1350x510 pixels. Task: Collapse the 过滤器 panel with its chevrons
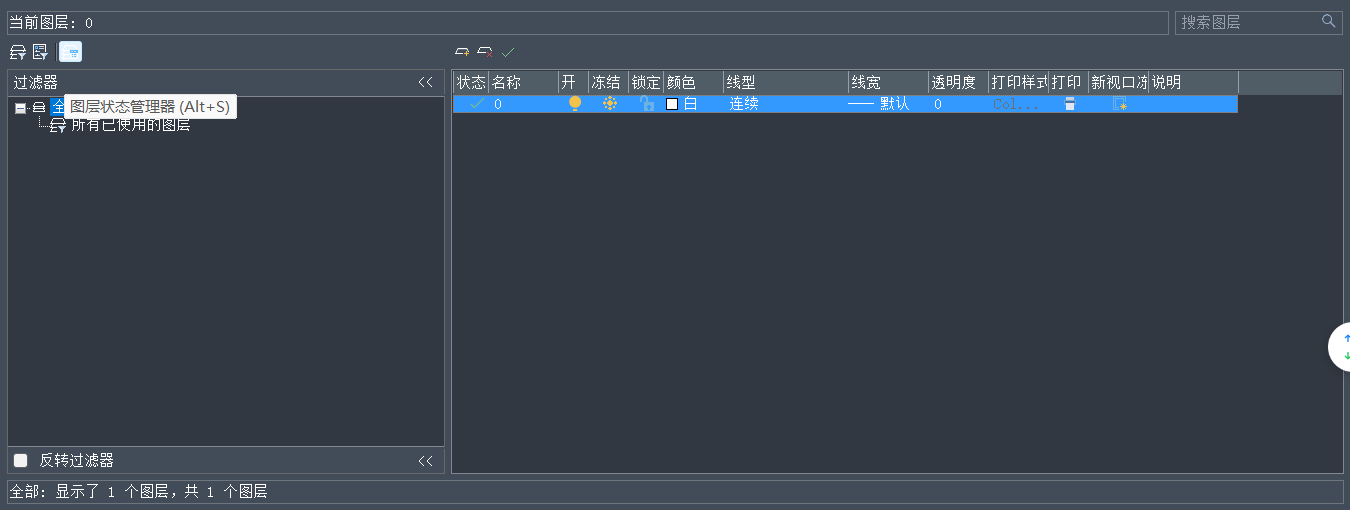point(425,83)
